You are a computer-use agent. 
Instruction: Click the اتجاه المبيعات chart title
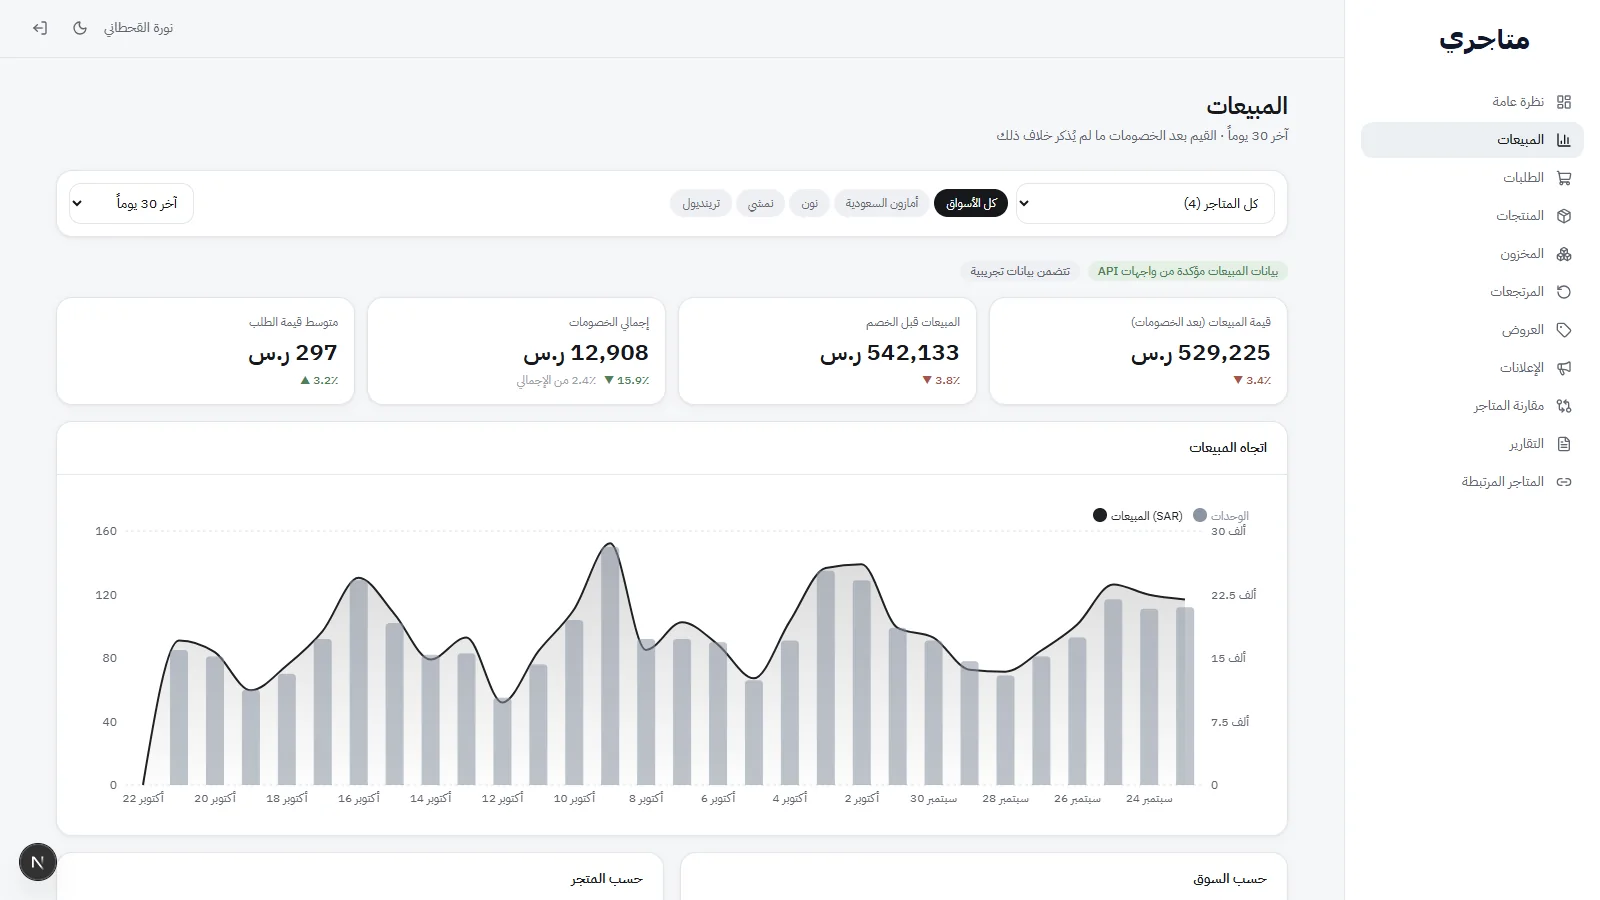(1228, 448)
